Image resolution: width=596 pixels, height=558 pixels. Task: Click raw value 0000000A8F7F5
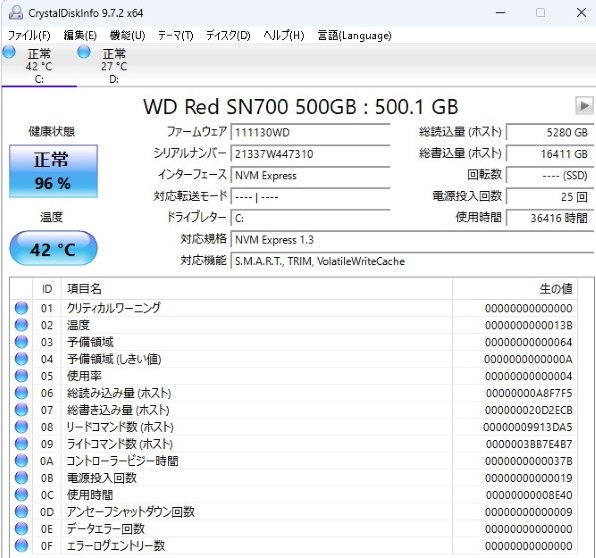(529, 393)
